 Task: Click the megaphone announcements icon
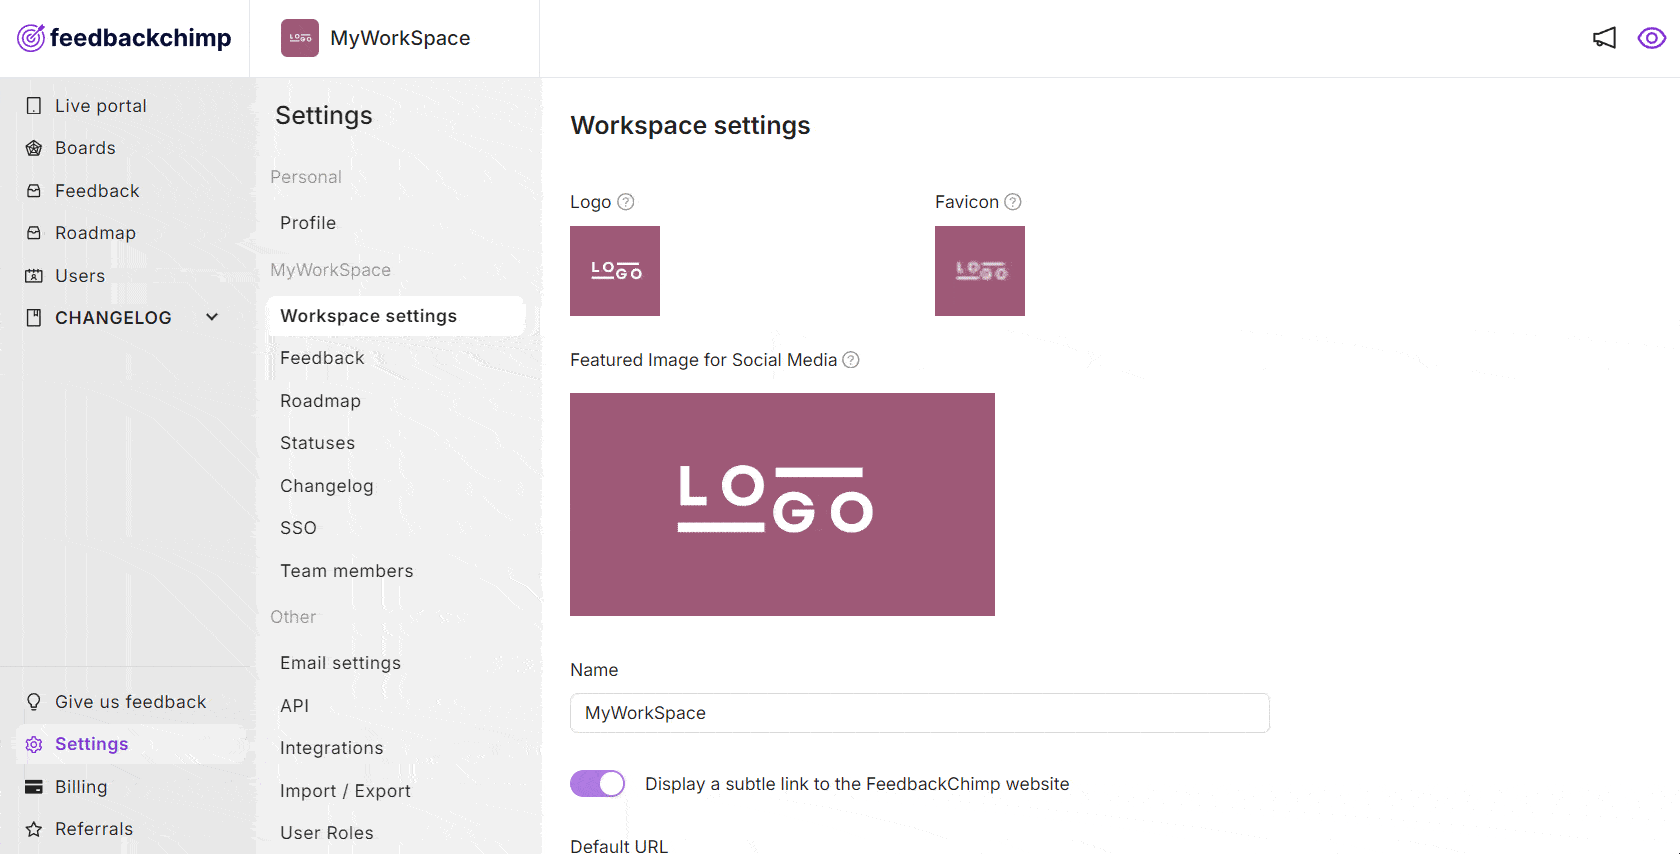coord(1604,38)
